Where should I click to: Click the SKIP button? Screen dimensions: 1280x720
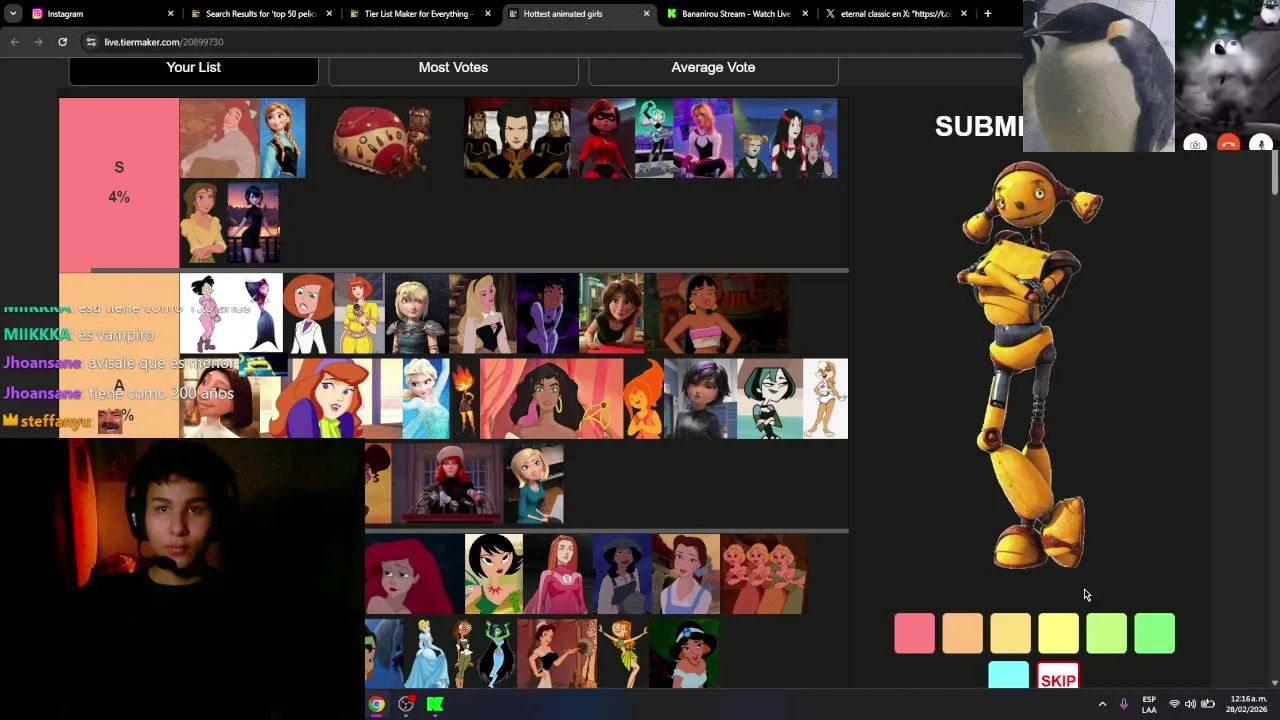coord(1058,678)
